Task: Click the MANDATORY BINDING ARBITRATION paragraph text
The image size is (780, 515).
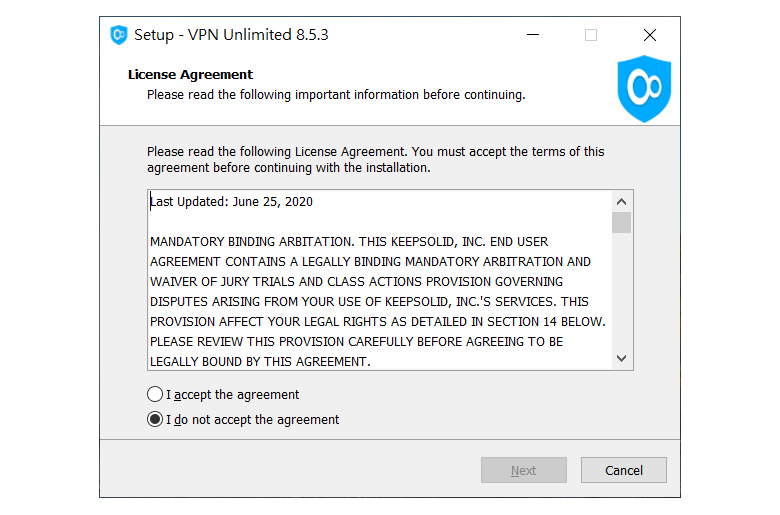Action: click(378, 302)
